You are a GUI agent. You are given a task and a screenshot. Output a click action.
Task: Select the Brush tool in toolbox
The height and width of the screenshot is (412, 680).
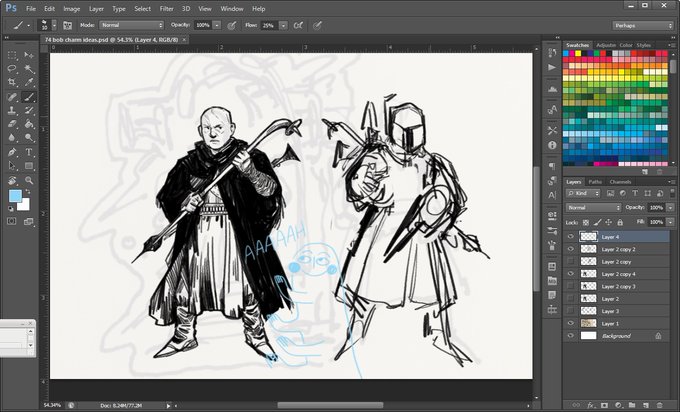click(x=29, y=97)
